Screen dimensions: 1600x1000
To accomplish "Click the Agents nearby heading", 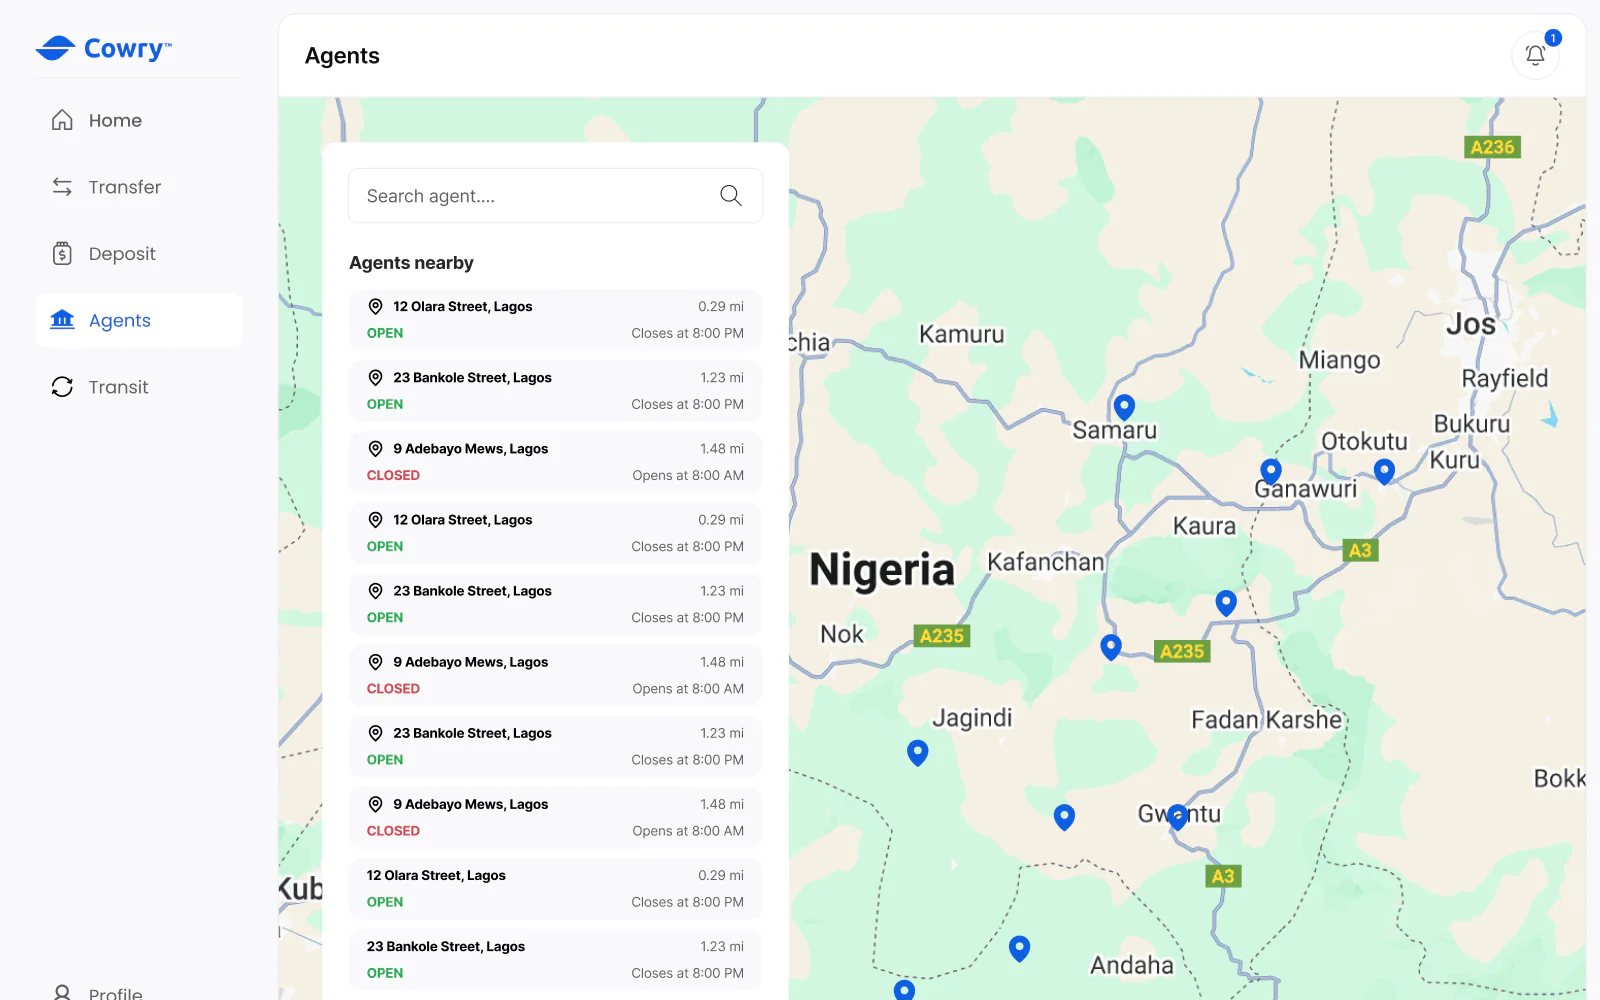I will 411,263.
